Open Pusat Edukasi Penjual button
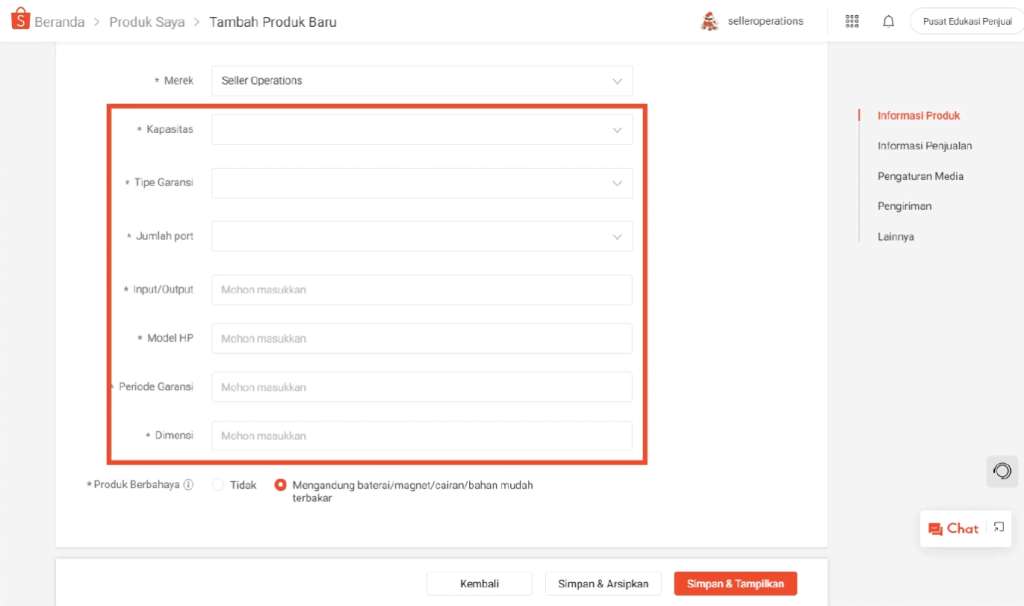This screenshot has width=1024, height=606. (x=967, y=21)
